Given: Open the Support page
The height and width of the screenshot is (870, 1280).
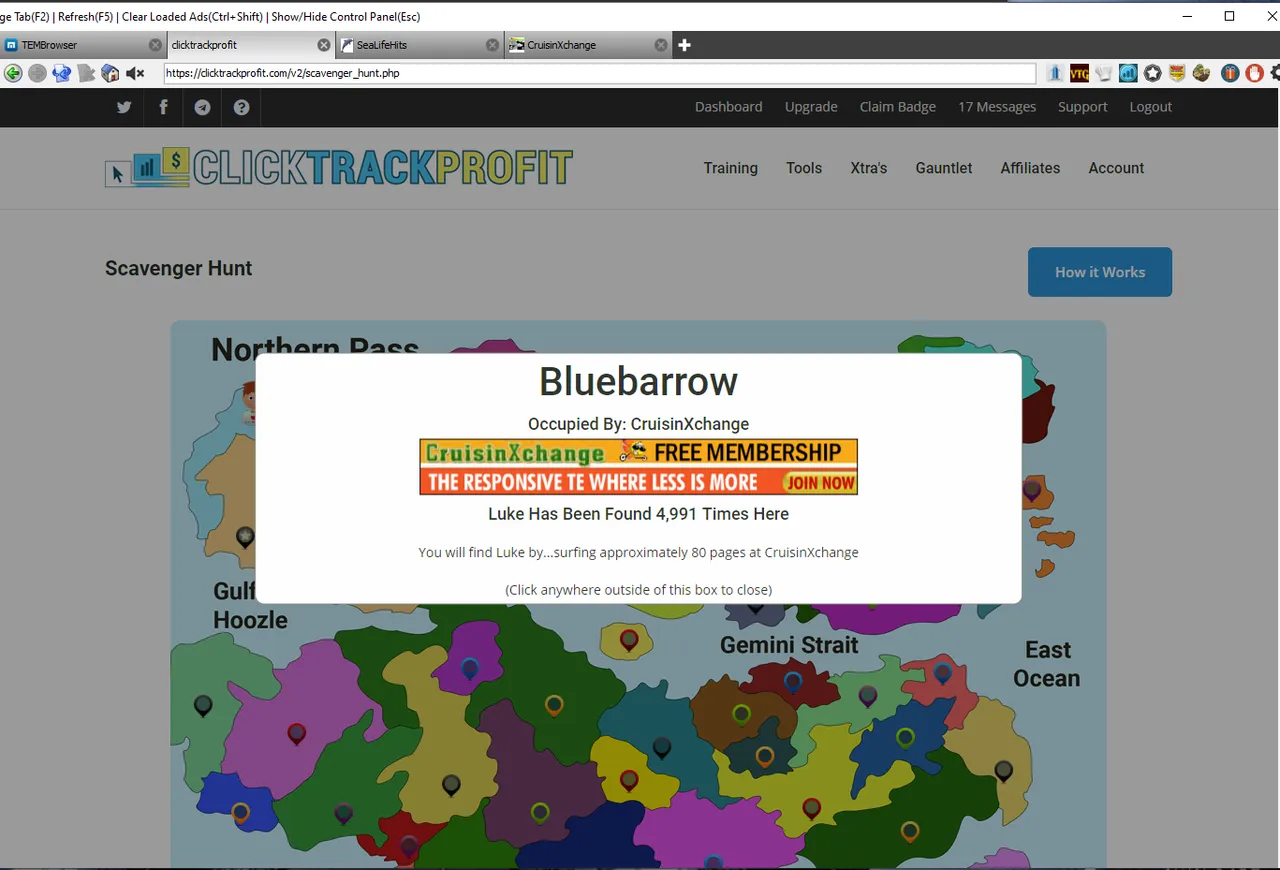Looking at the screenshot, I should coord(1083,107).
